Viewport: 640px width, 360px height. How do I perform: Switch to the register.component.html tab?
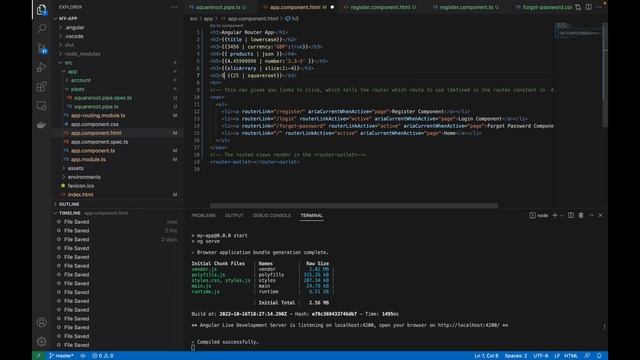(380, 7)
